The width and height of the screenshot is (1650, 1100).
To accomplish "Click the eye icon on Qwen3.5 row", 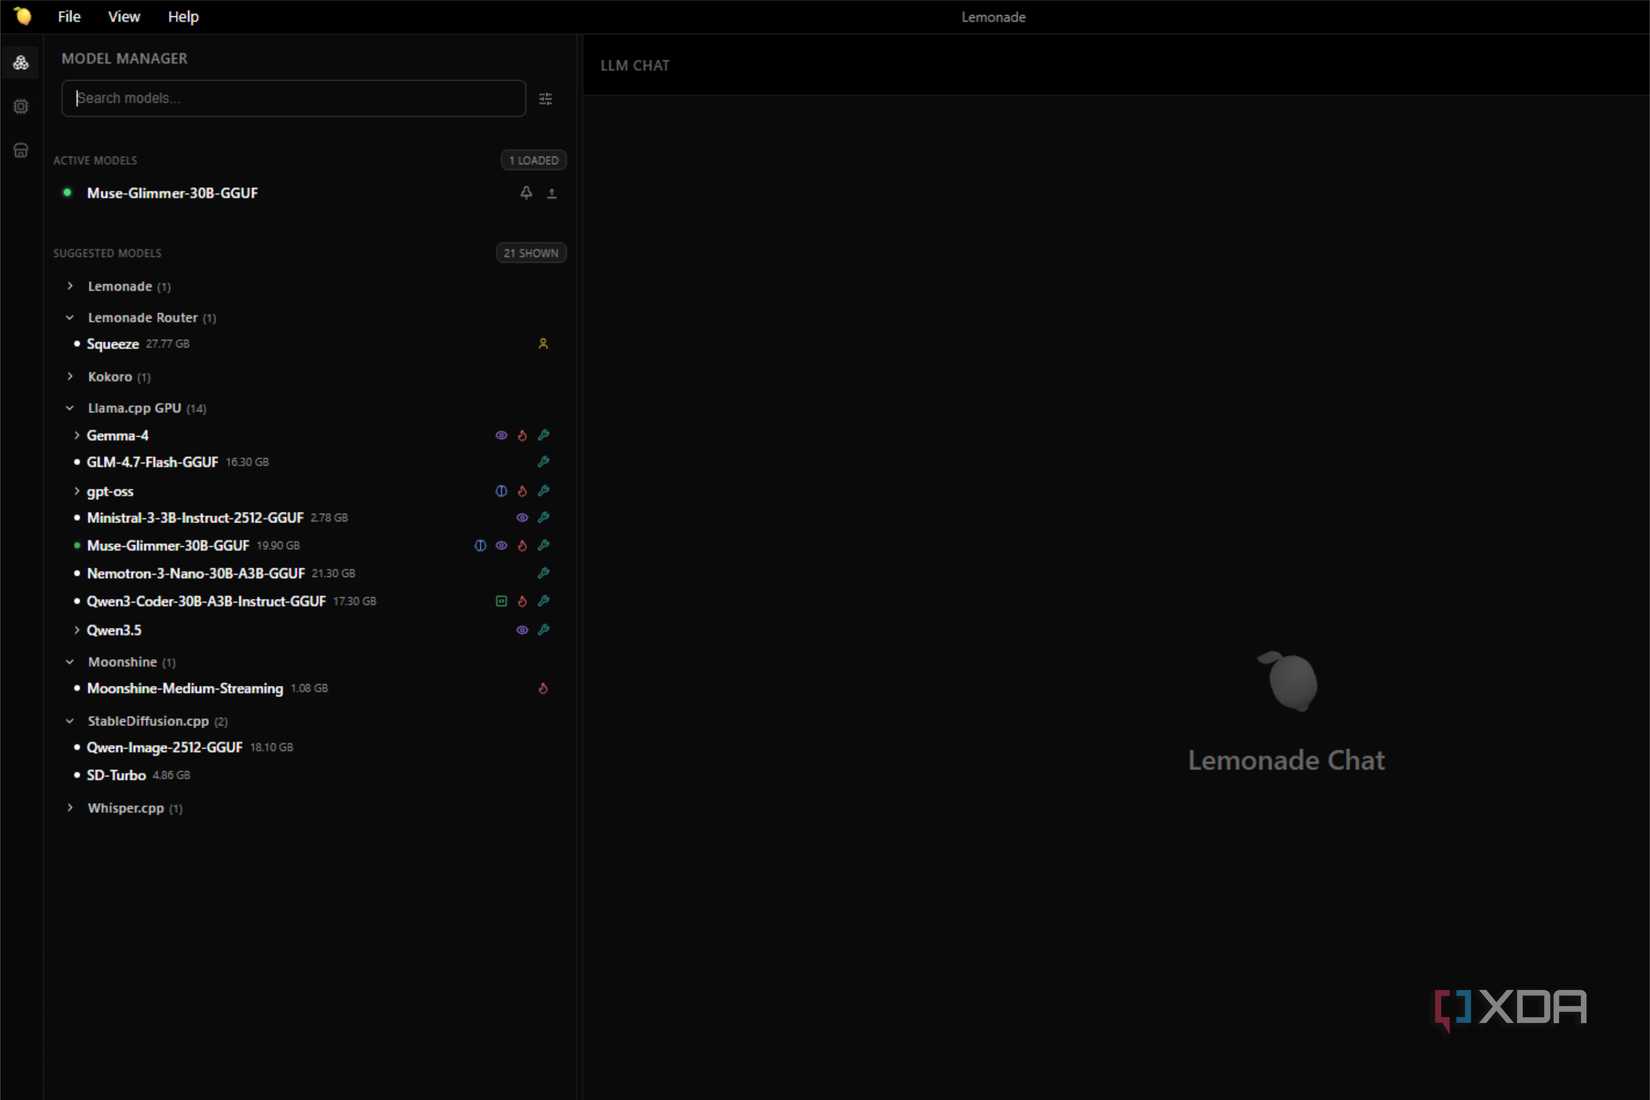I will click(522, 630).
